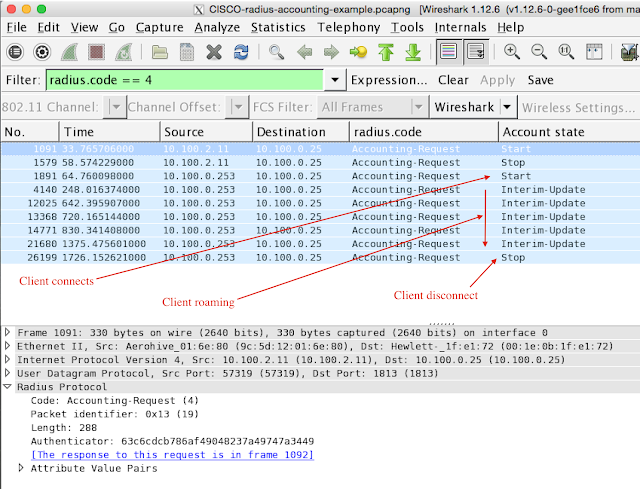This screenshot has width=640, height=489.
Task: Sort by Destination column header
Action: [x=301, y=132]
